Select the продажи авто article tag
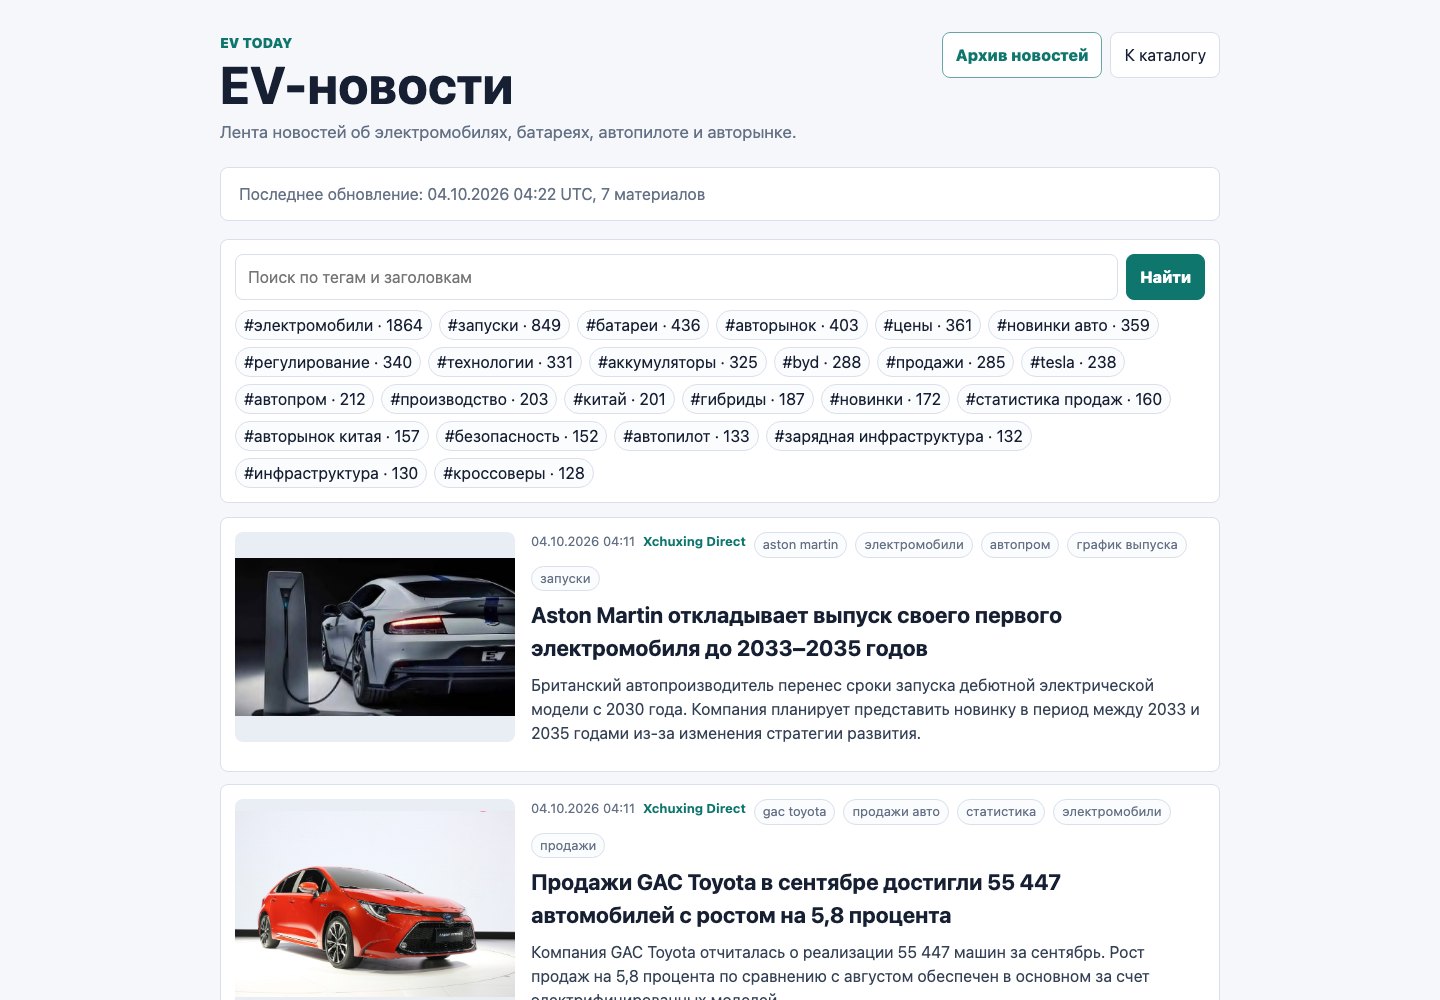The width and height of the screenshot is (1440, 1000). (x=896, y=812)
